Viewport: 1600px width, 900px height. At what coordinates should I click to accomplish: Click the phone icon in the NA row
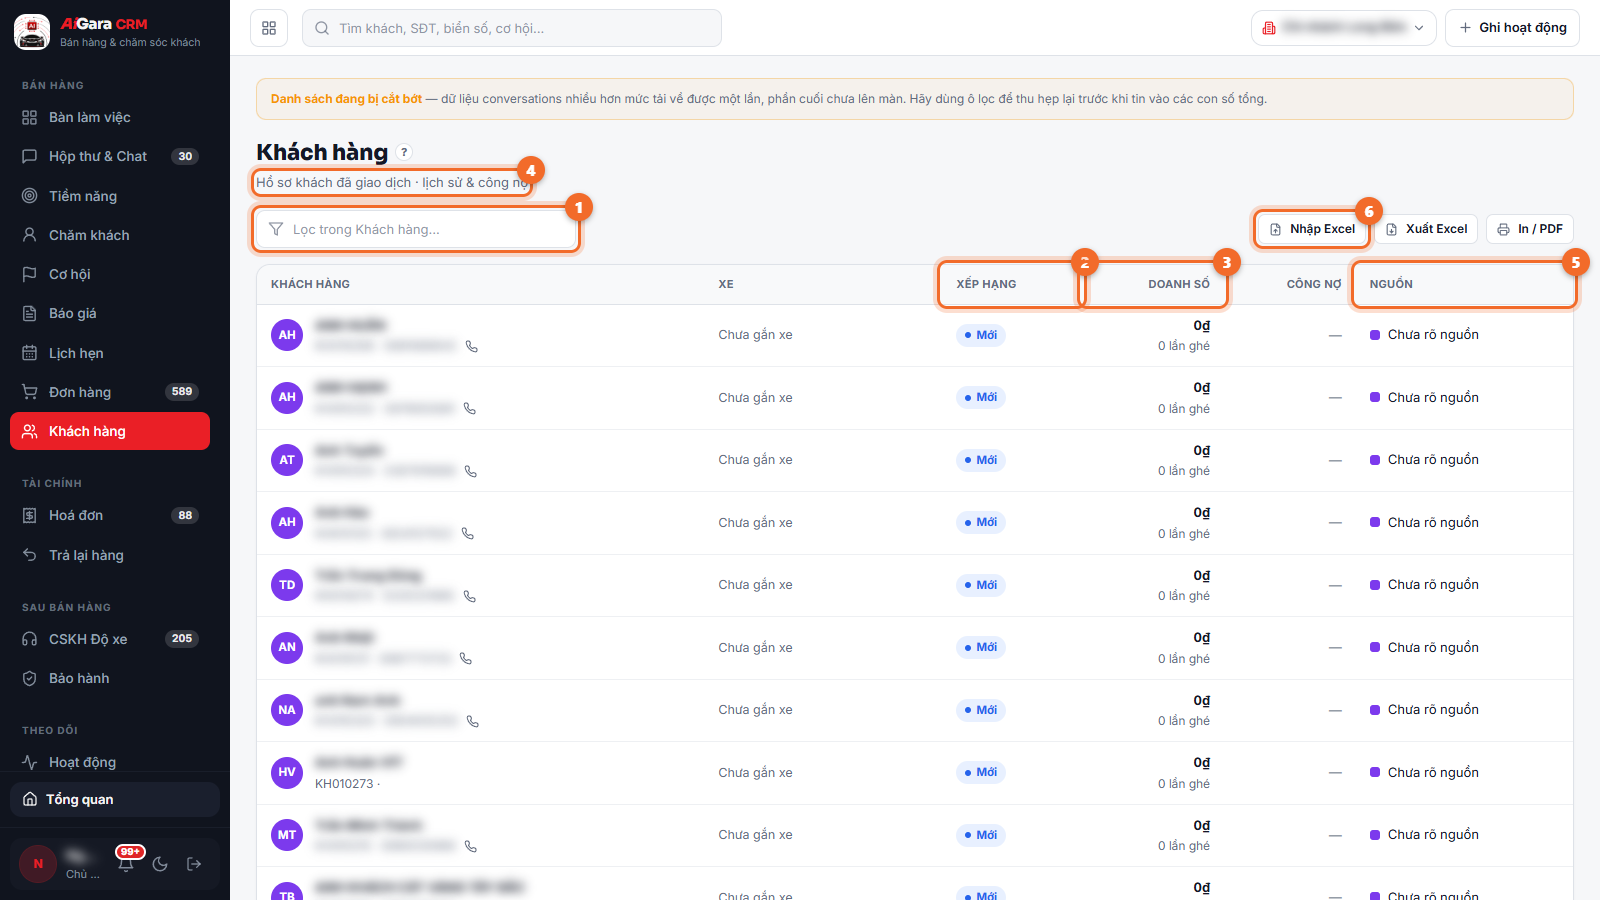coord(473,721)
